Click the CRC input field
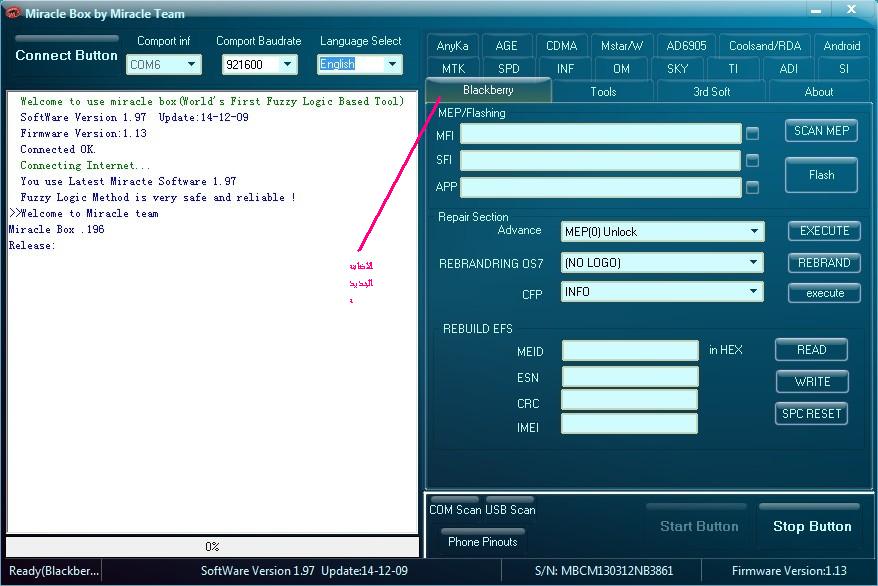This screenshot has height=586, width=878. [629, 400]
